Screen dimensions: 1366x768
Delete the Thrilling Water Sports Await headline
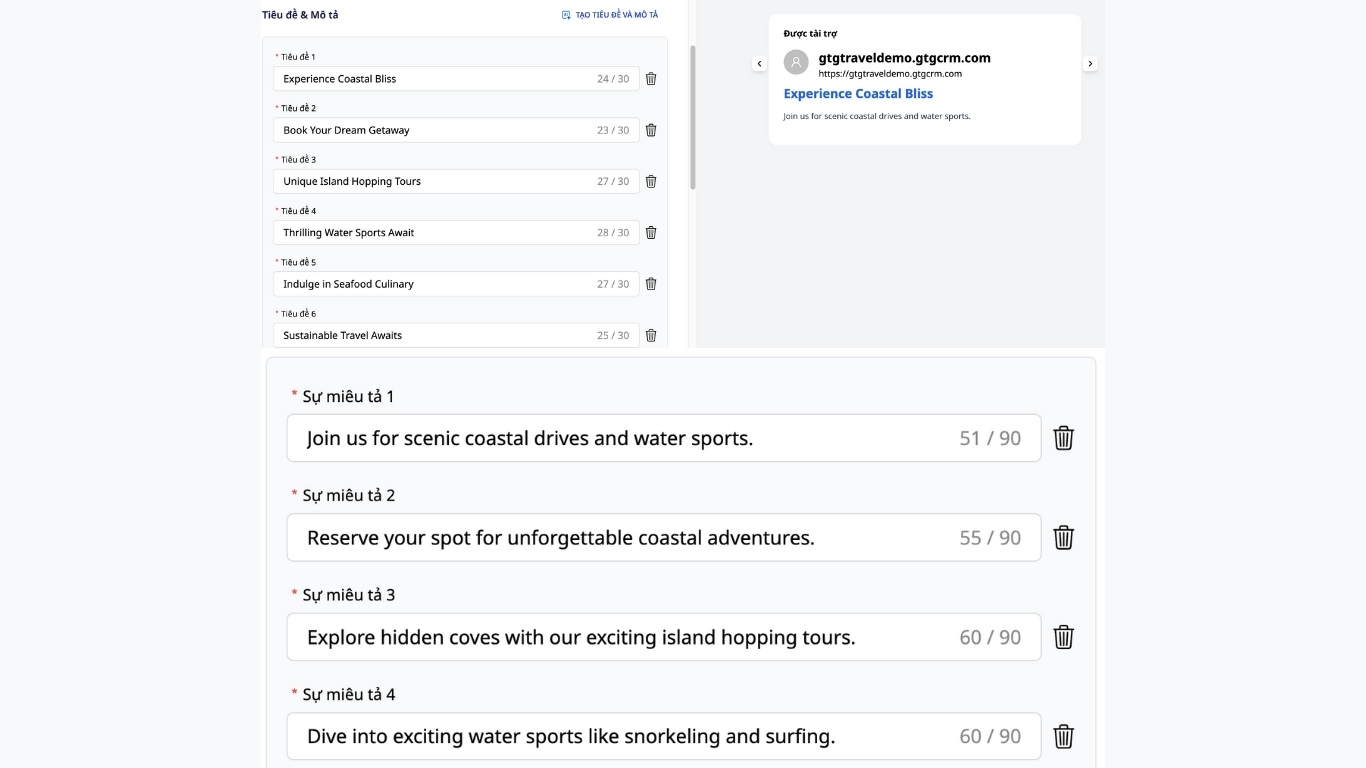[x=651, y=232]
